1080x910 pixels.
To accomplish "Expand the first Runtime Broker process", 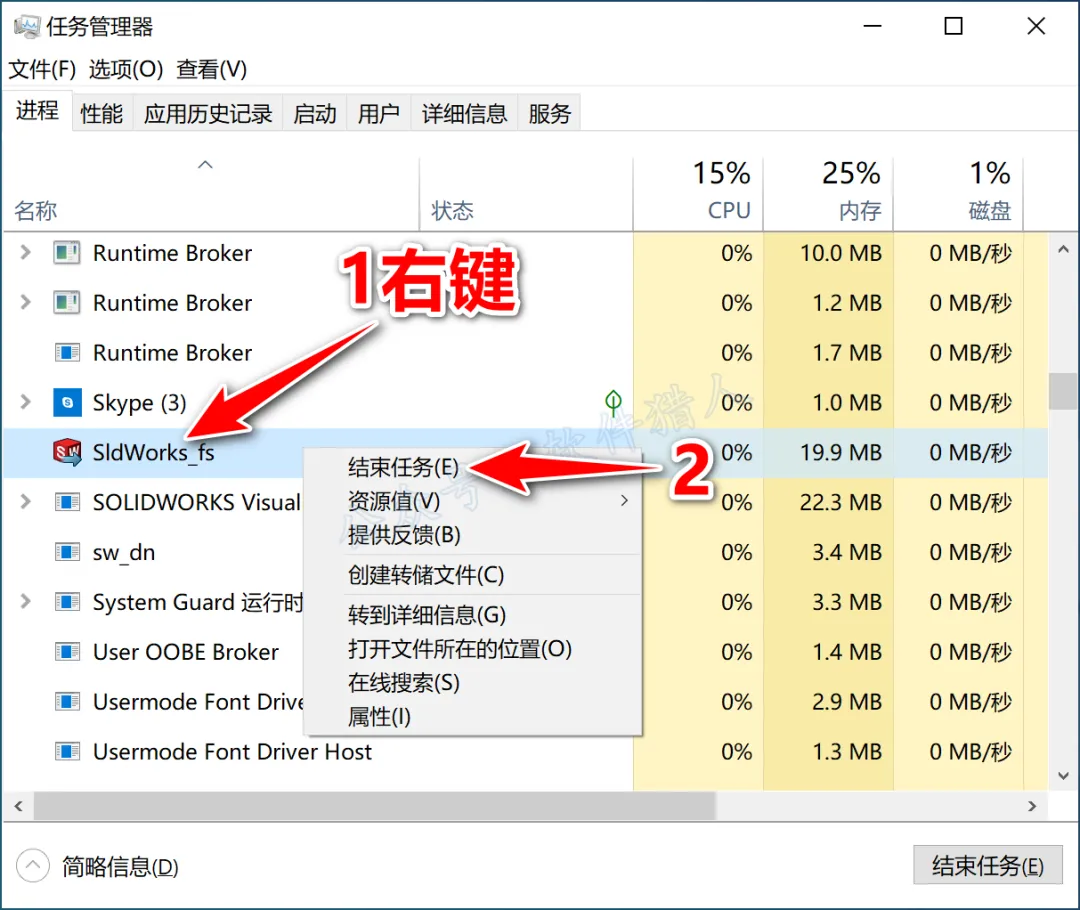I will coord(25,253).
